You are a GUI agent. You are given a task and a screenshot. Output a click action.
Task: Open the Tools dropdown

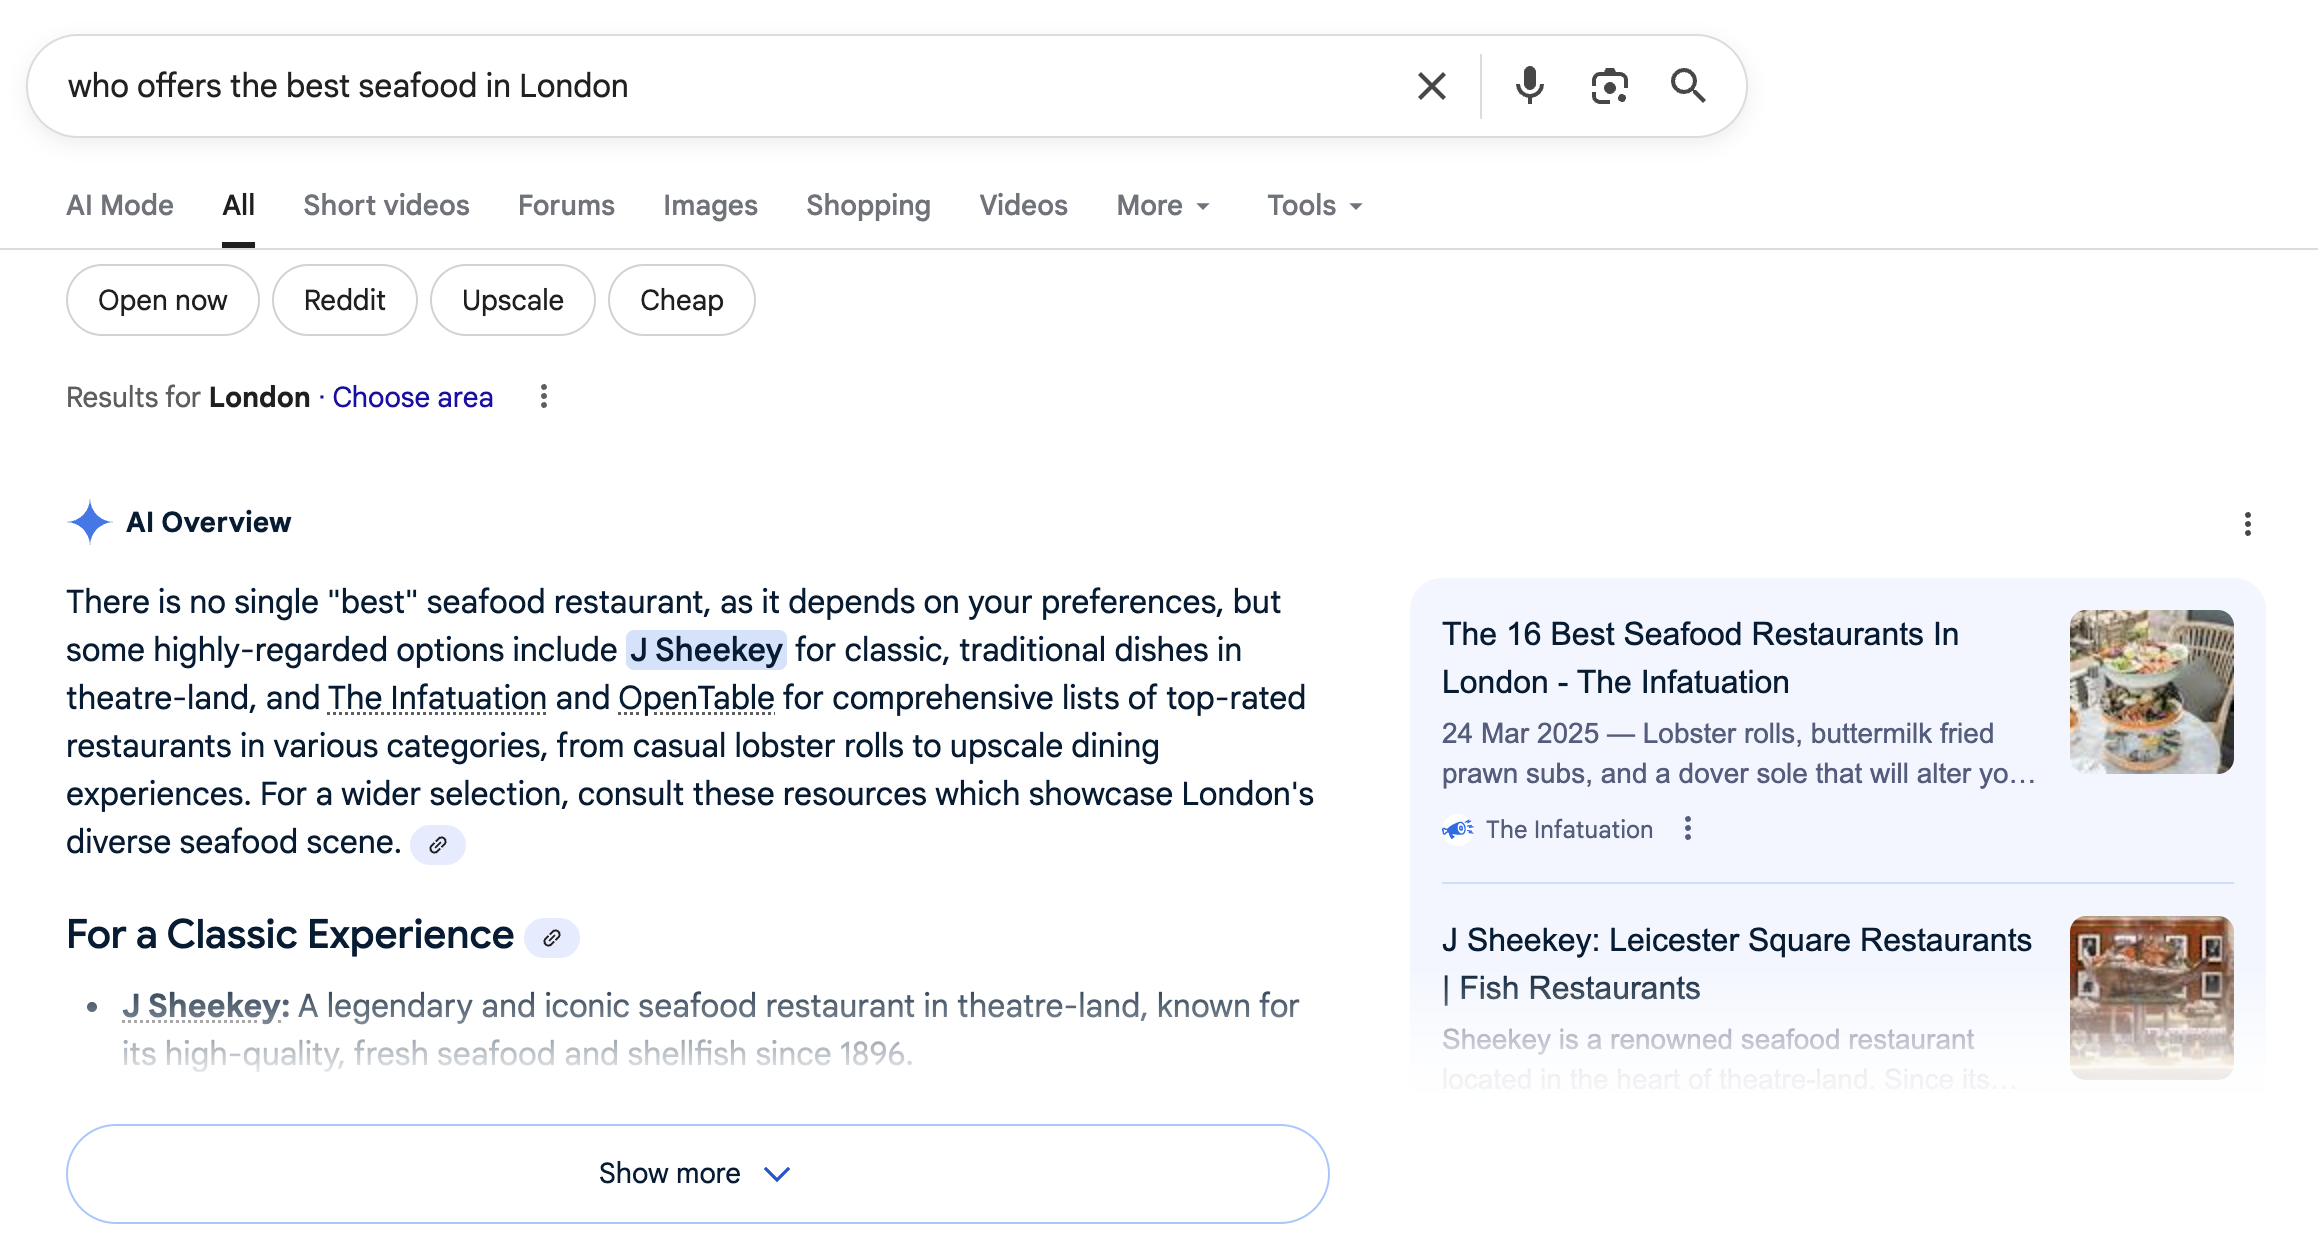tap(1314, 205)
